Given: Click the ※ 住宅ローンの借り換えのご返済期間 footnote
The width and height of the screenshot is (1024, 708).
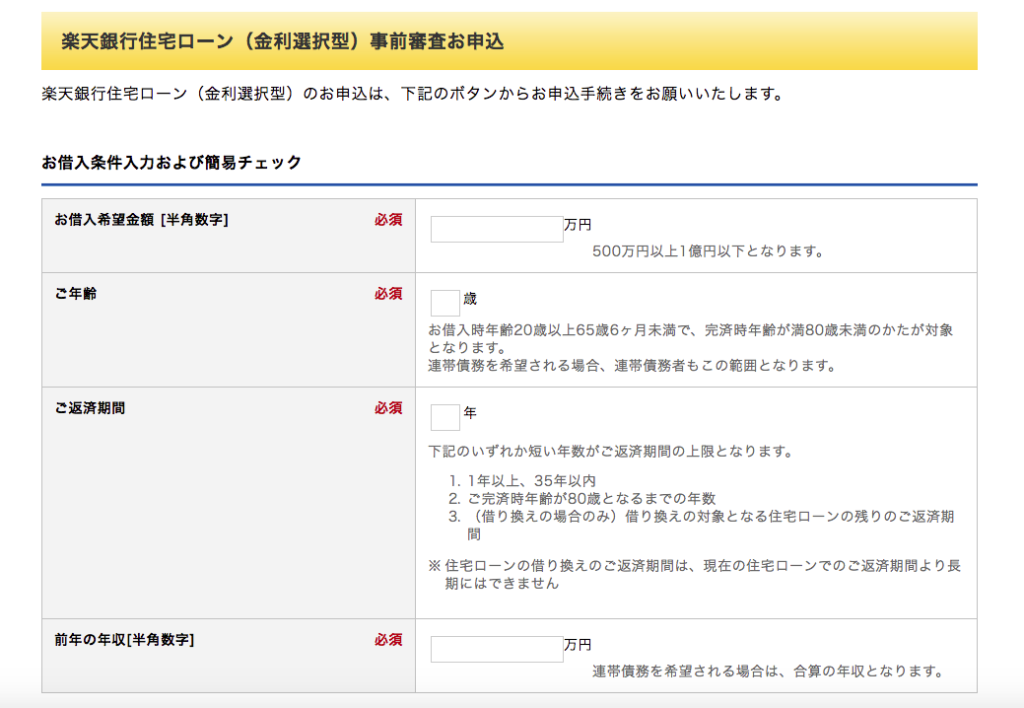Looking at the screenshot, I should click(695, 574).
